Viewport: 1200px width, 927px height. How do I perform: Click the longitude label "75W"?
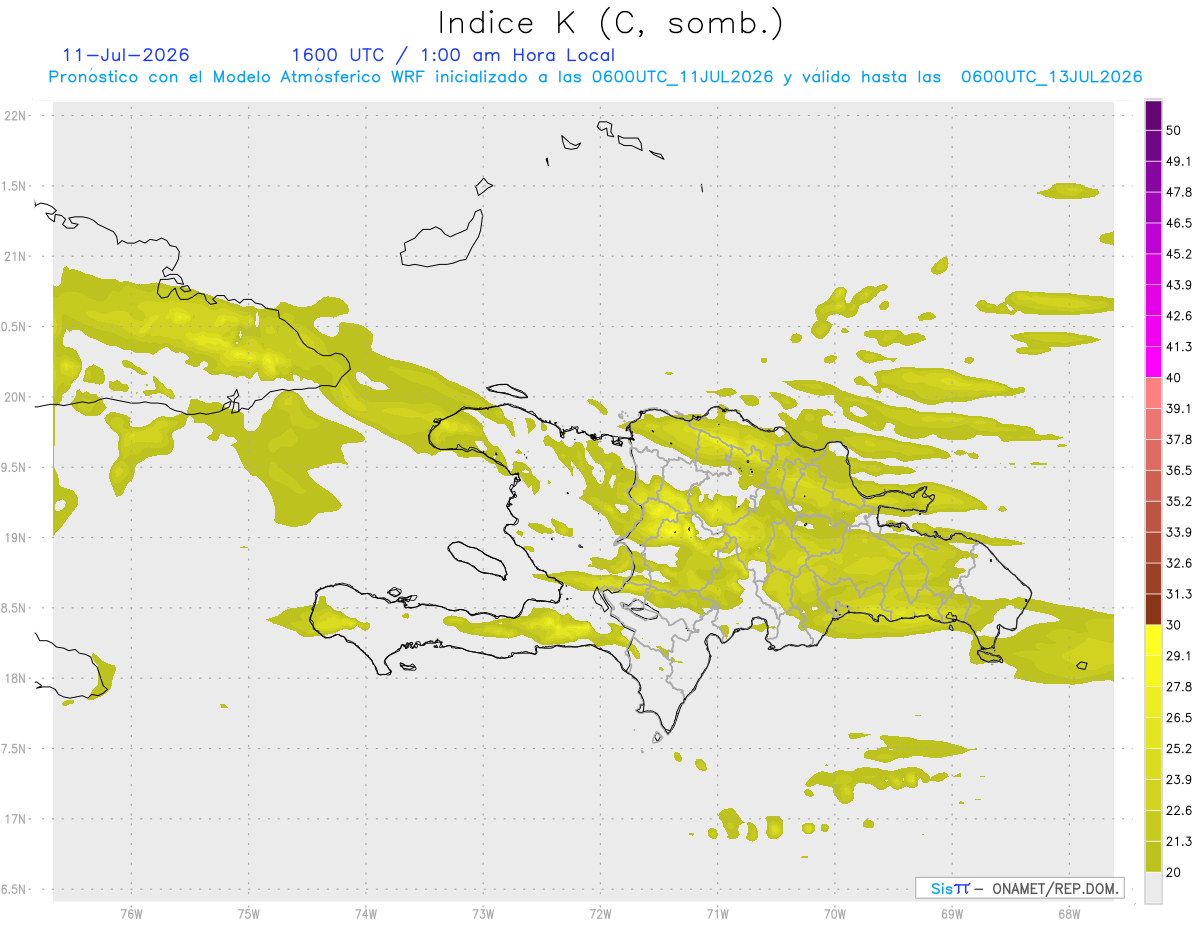point(249,913)
